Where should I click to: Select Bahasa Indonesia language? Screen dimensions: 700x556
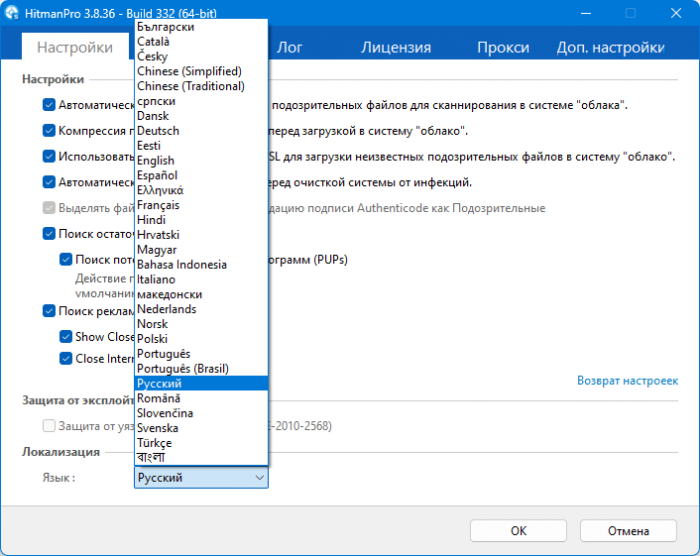pyautogui.click(x=201, y=264)
